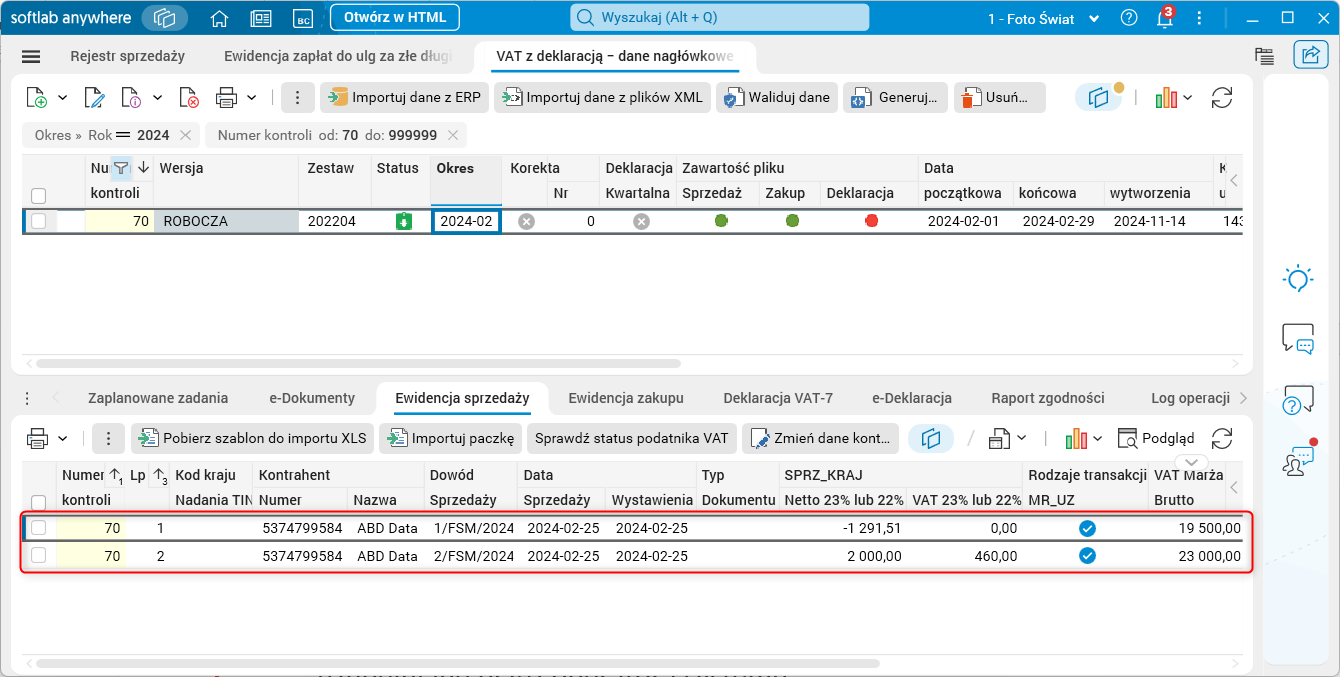Click Importuj dane z plików XML button
1340x677 pixels.
(x=603, y=97)
